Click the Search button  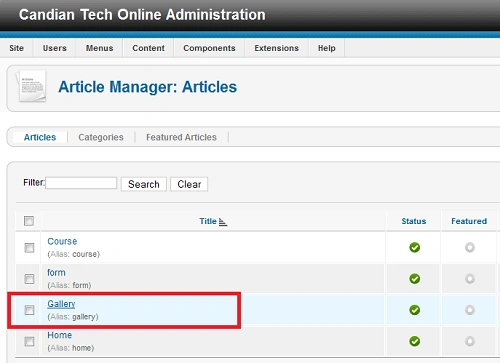144,184
